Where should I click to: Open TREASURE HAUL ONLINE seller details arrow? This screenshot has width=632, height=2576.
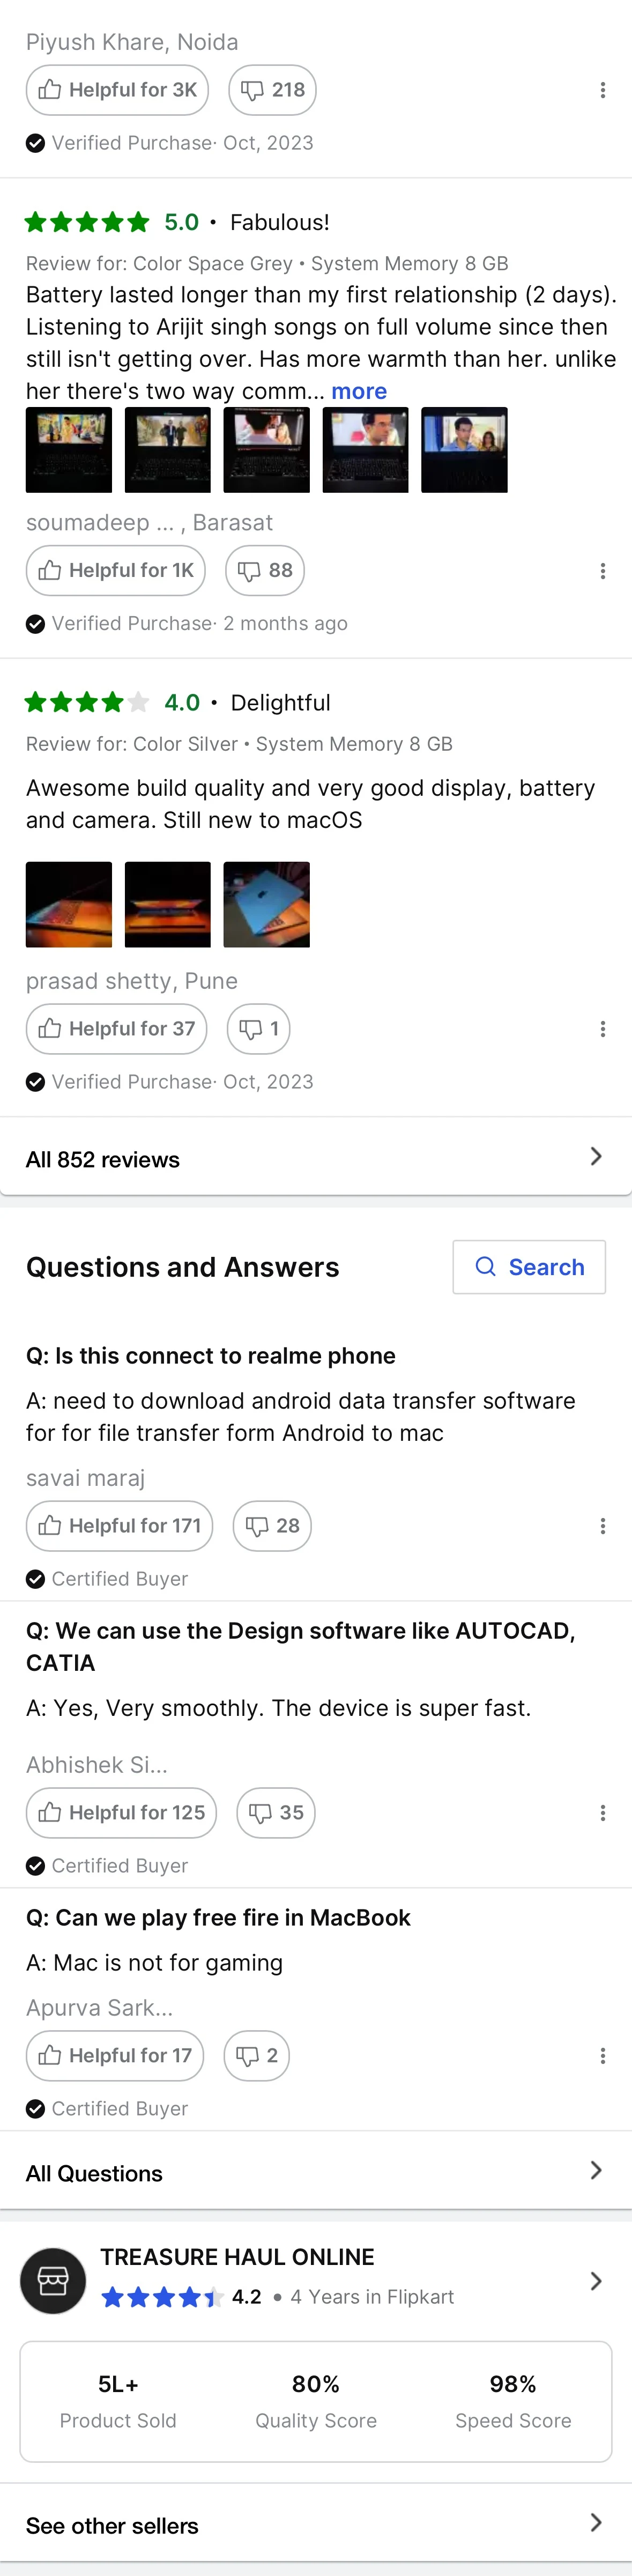[x=596, y=2280]
